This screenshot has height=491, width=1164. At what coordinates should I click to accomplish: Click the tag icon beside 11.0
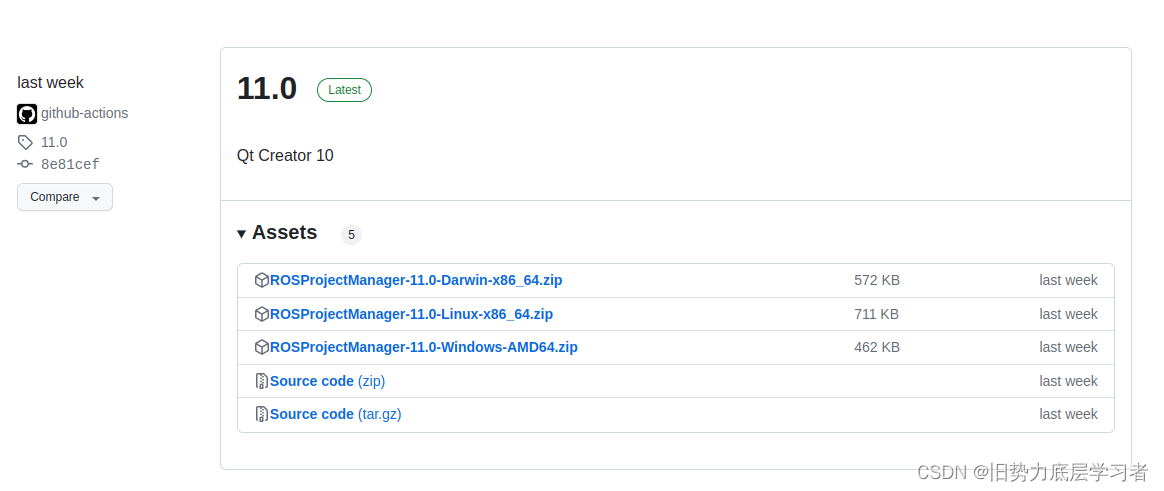tap(25, 142)
